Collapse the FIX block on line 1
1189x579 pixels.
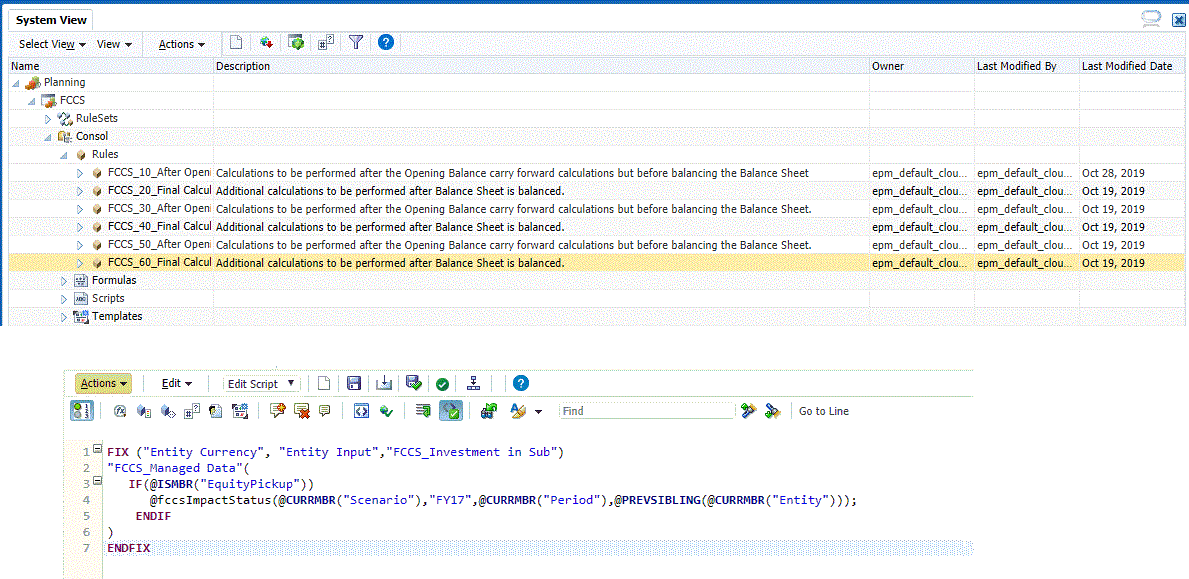point(97,449)
